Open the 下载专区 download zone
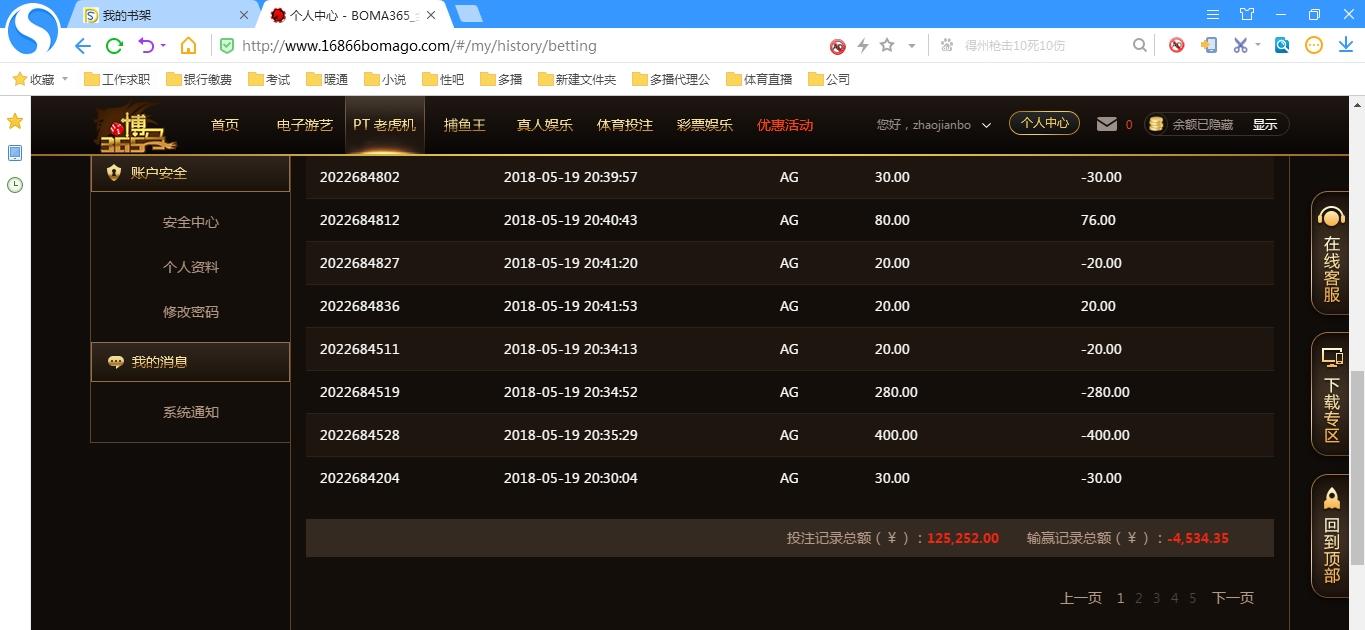The image size is (1365, 630). coord(1331,394)
